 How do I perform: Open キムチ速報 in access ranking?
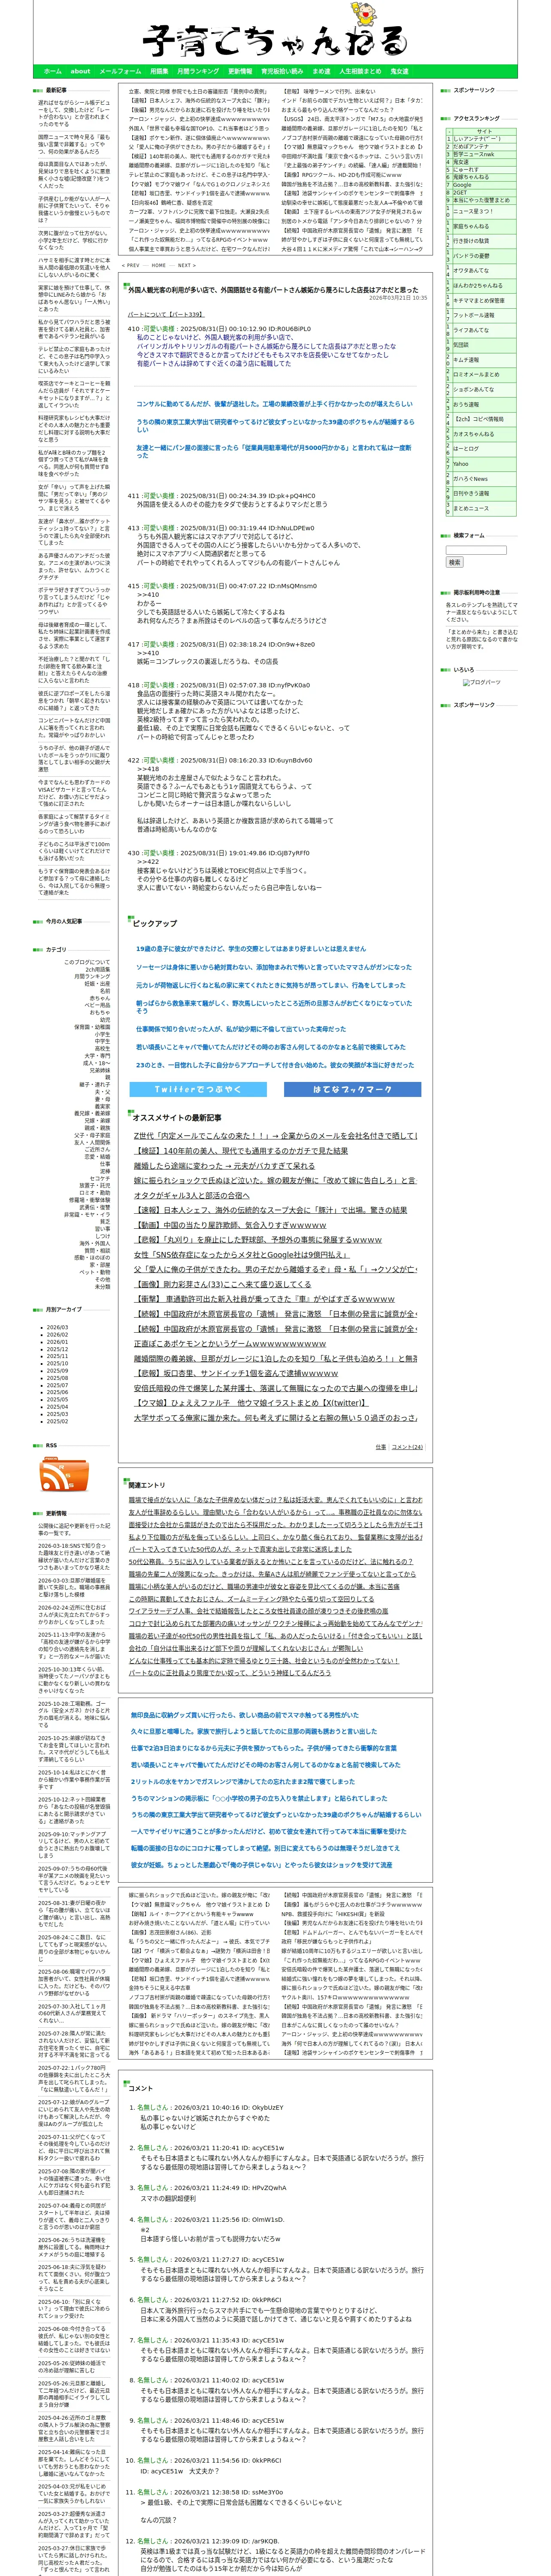point(466,360)
